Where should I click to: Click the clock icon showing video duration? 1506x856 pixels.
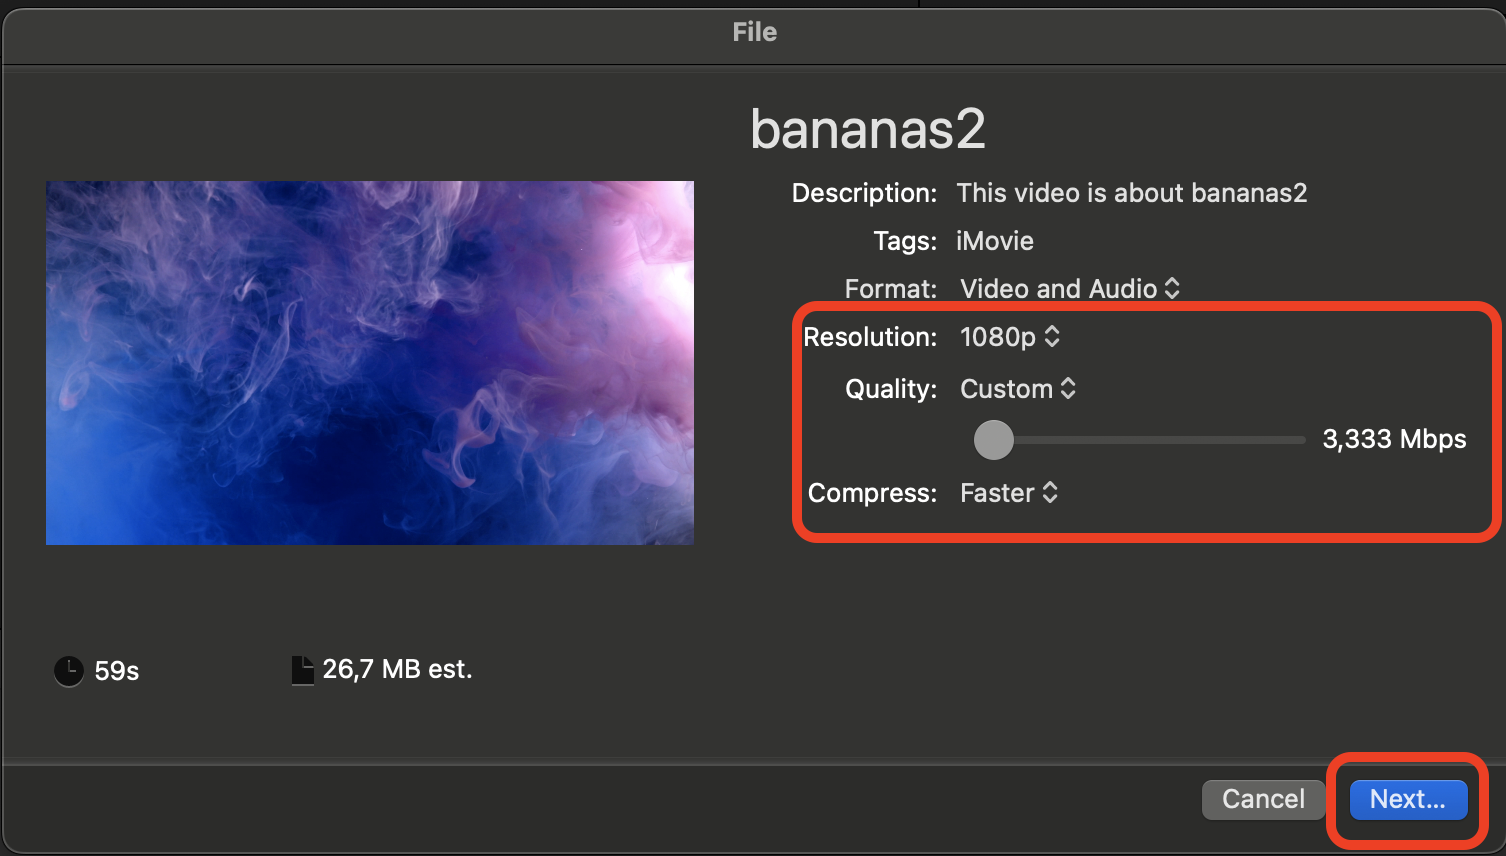(x=68, y=671)
